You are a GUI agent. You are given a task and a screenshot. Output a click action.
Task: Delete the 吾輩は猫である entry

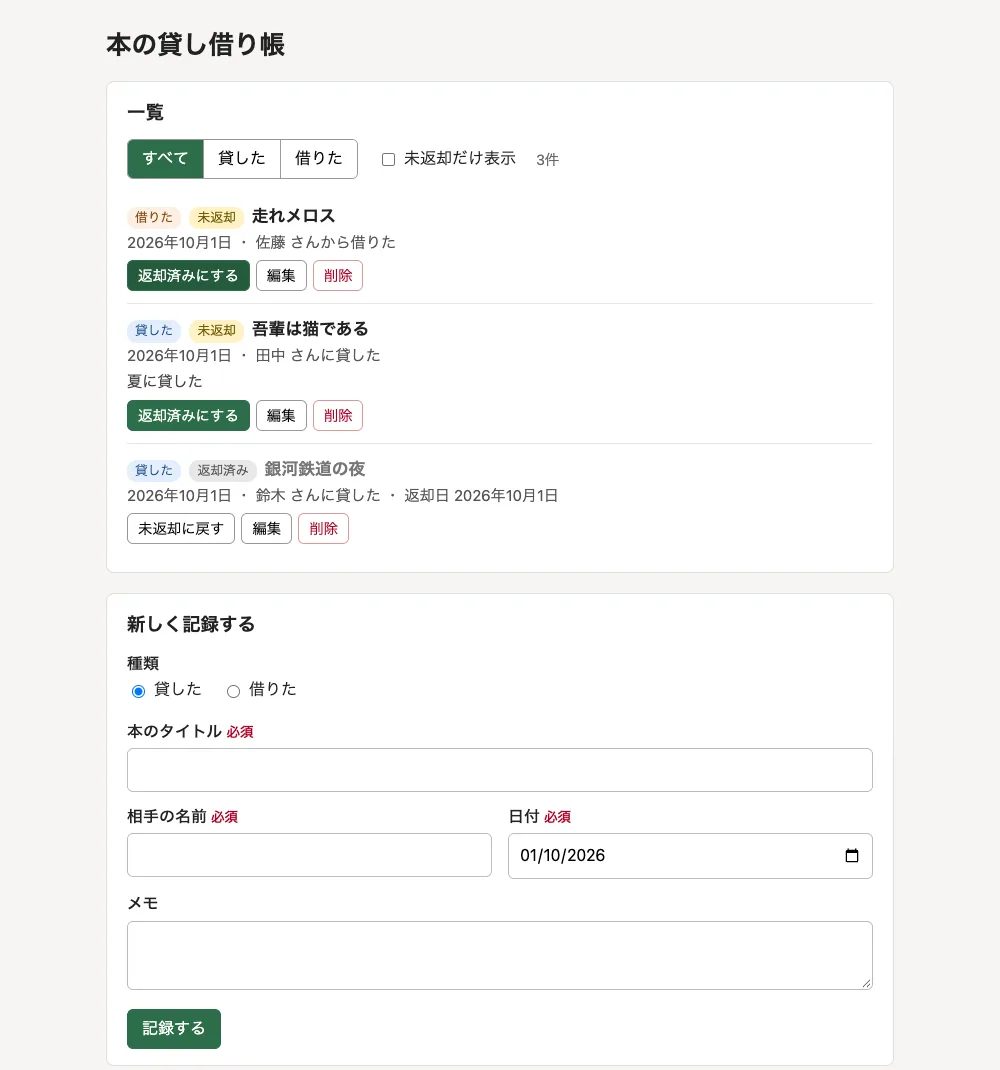point(338,415)
